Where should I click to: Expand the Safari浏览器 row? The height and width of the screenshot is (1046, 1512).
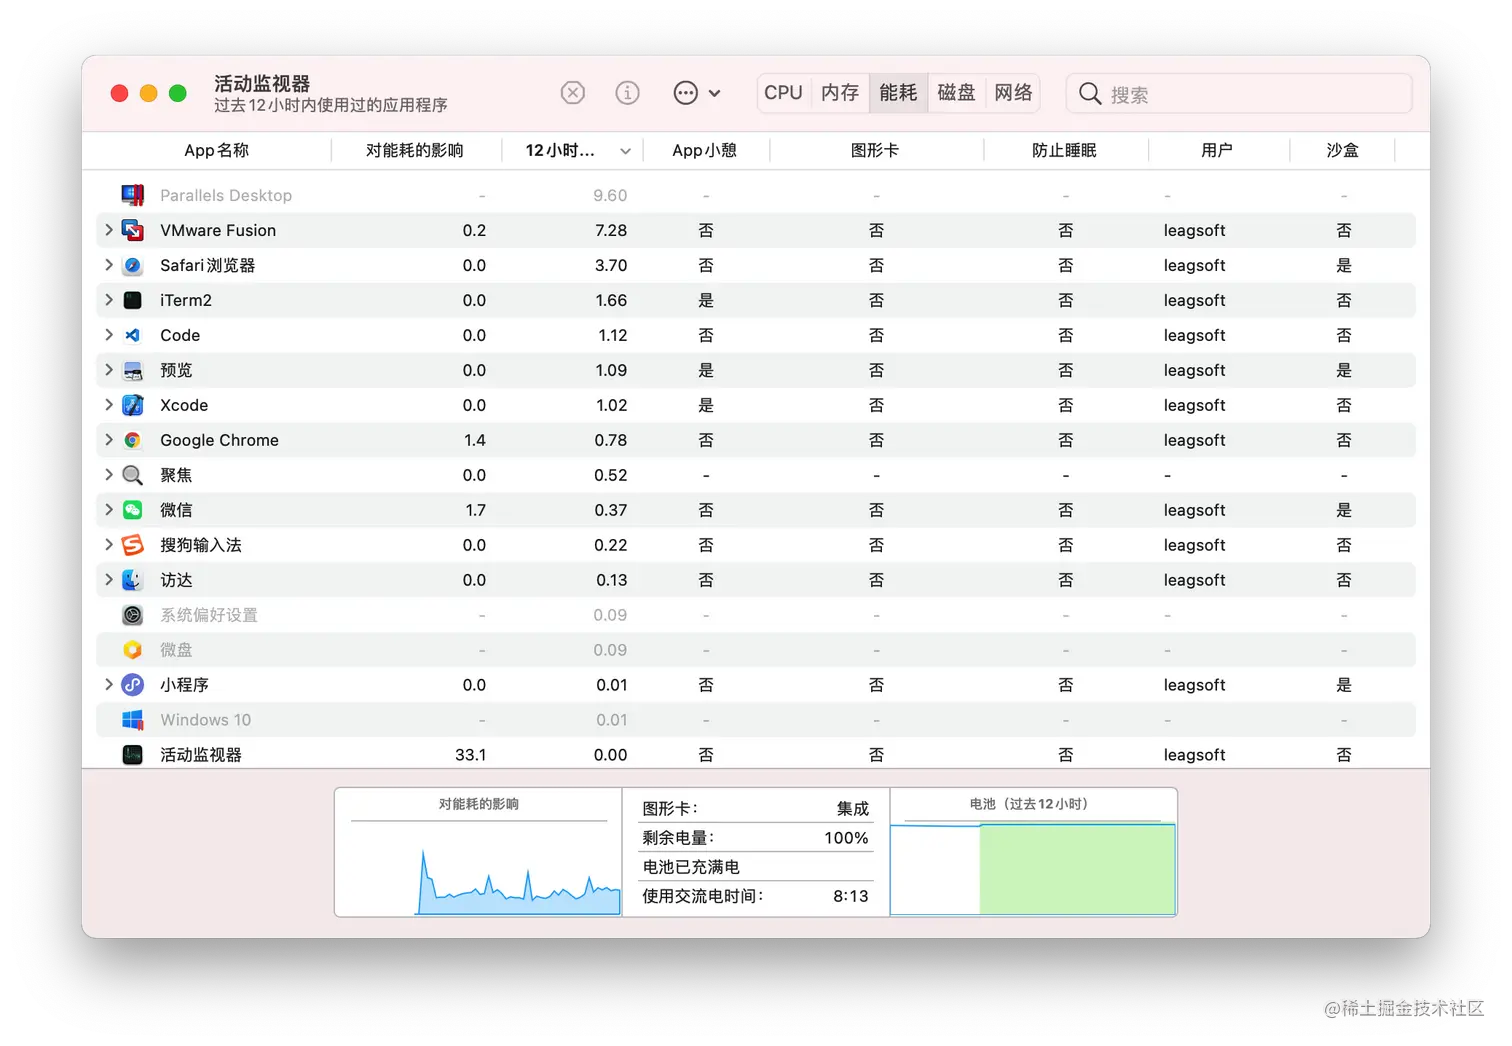point(108,265)
